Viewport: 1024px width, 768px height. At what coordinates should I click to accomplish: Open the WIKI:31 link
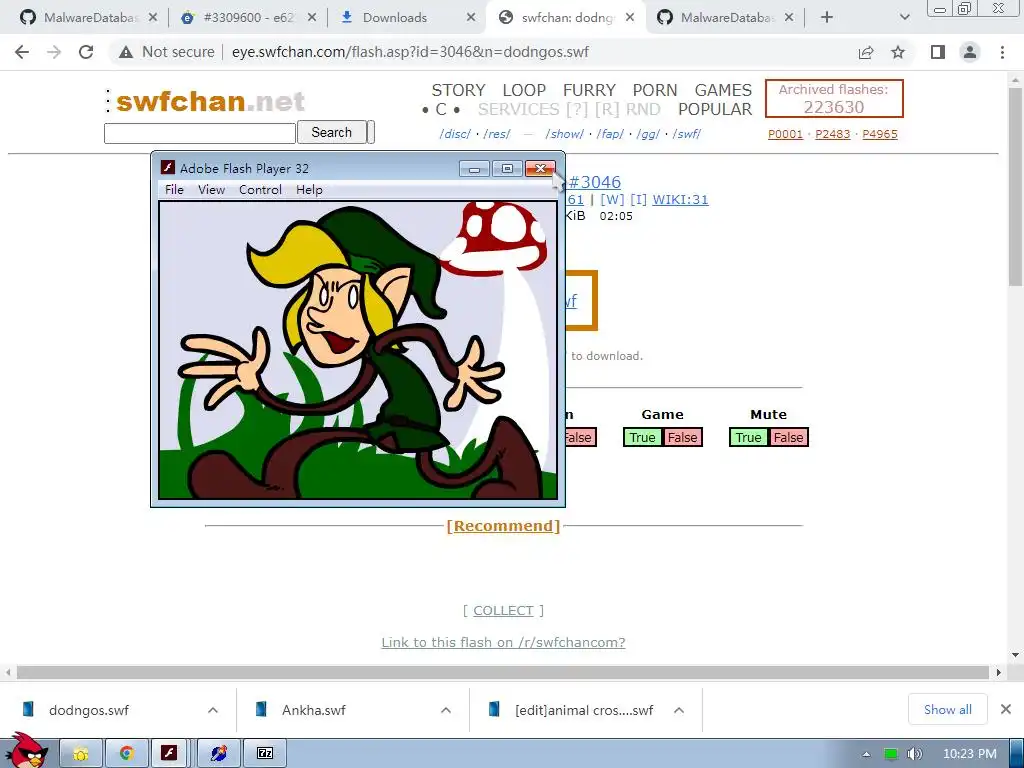[680, 200]
